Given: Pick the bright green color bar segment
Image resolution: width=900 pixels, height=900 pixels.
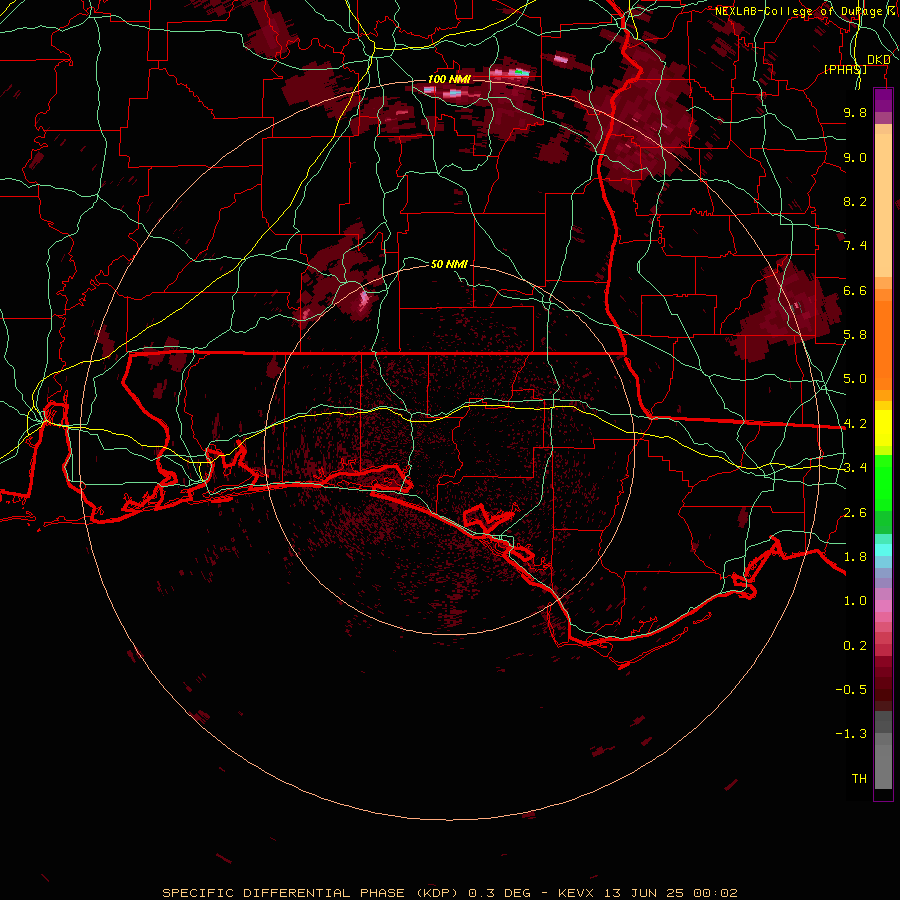Looking at the screenshot, I should (x=883, y=483).
